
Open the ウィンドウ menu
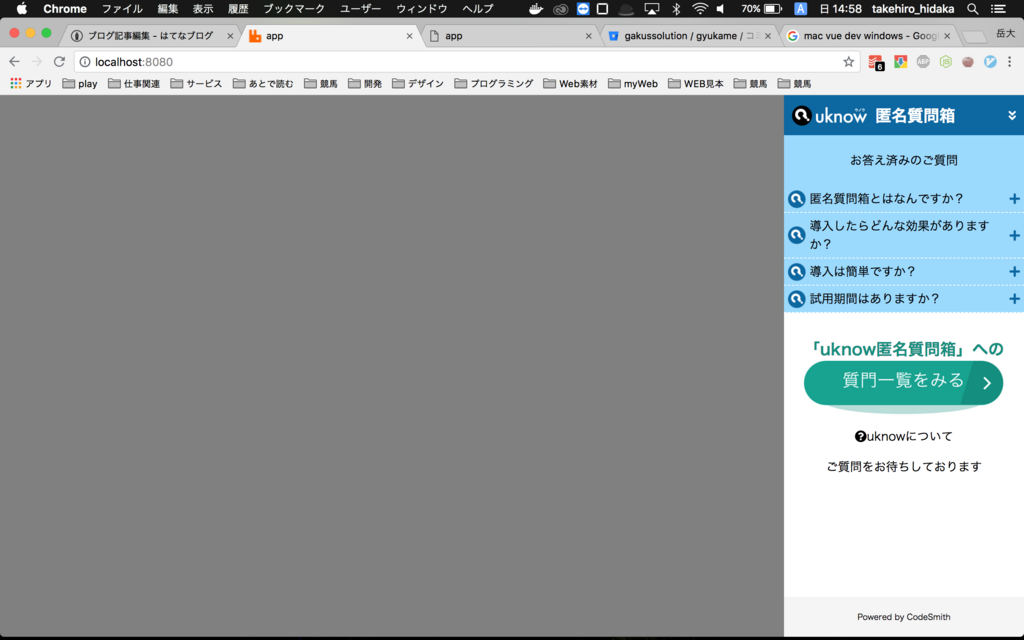point(422,8)
